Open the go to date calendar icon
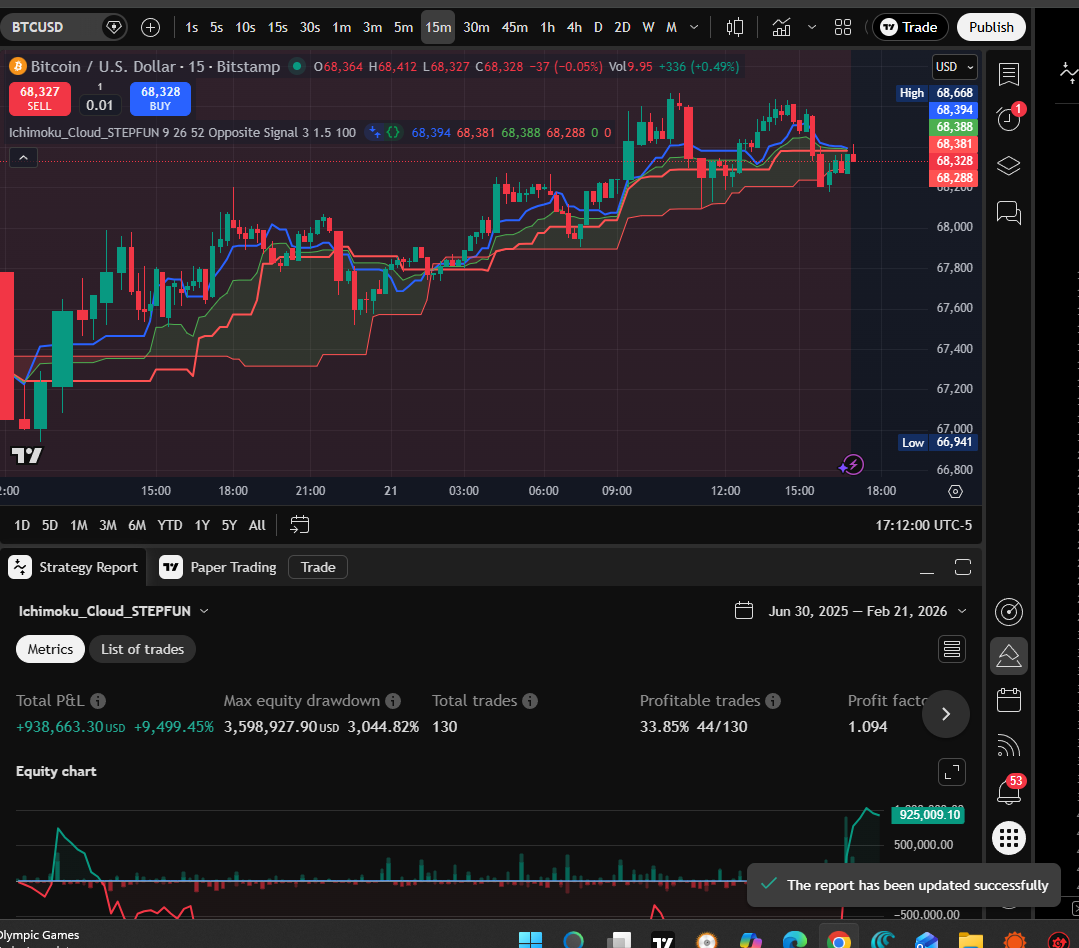The image size is (1079, 948). tap(299, 525)
